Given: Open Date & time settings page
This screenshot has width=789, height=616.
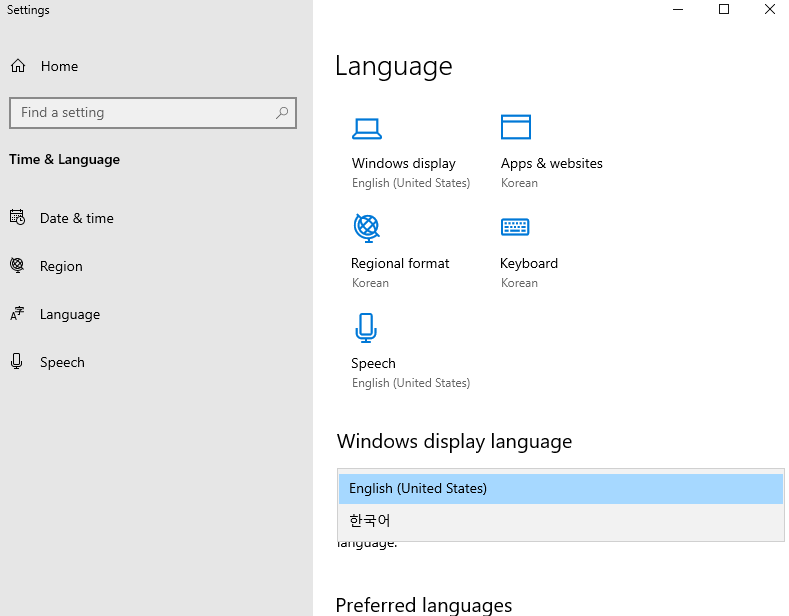Looking at the screenshot, I should 76,218.
